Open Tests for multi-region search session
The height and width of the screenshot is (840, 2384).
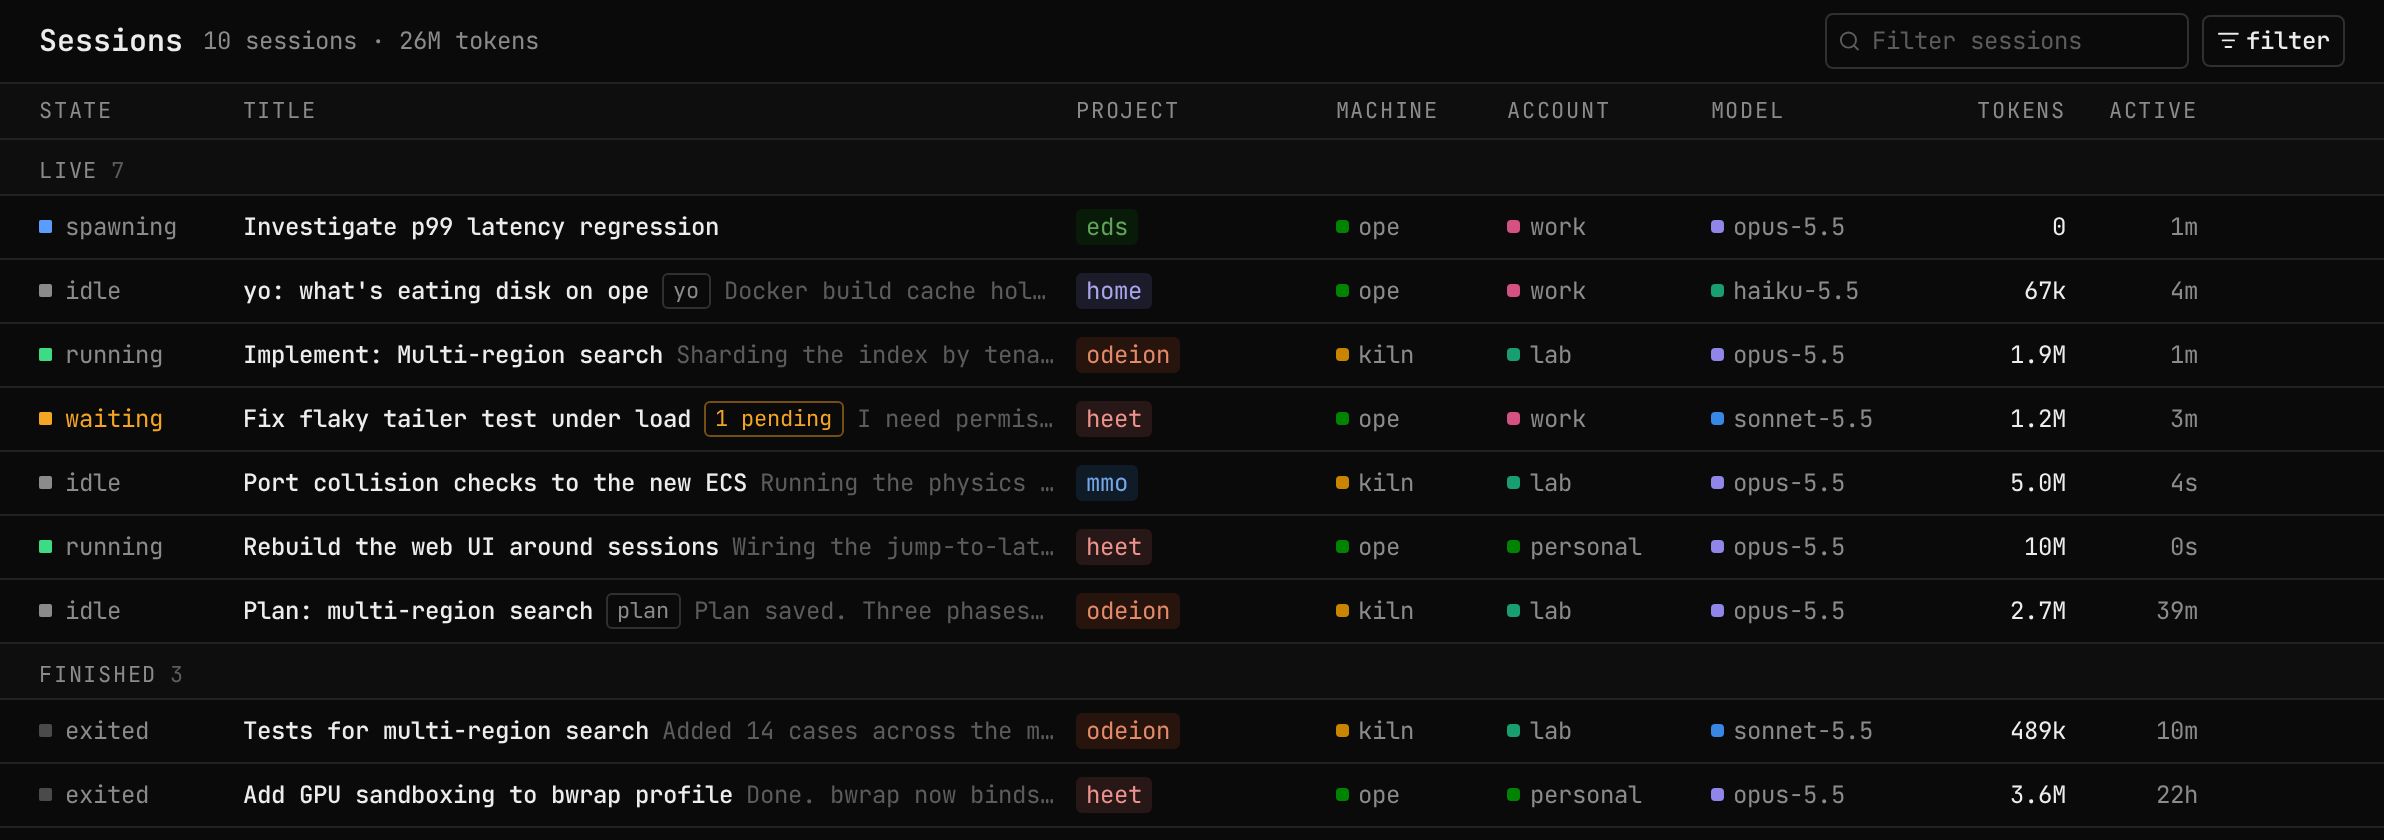[x=446, y=731]
